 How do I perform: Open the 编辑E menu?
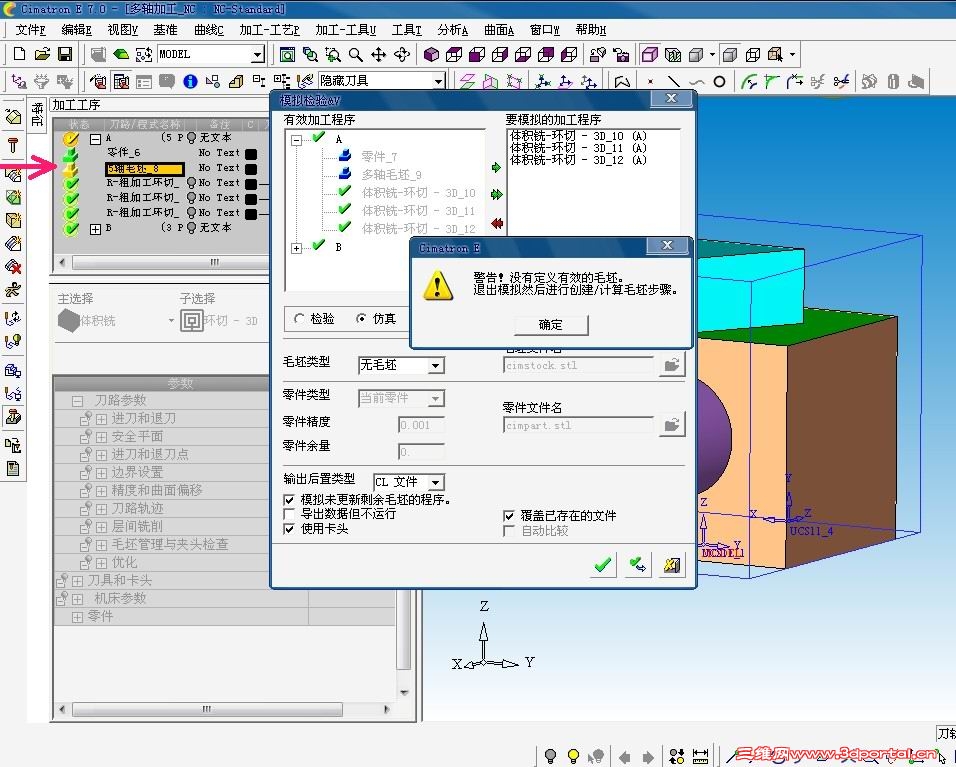coord(76,30)
